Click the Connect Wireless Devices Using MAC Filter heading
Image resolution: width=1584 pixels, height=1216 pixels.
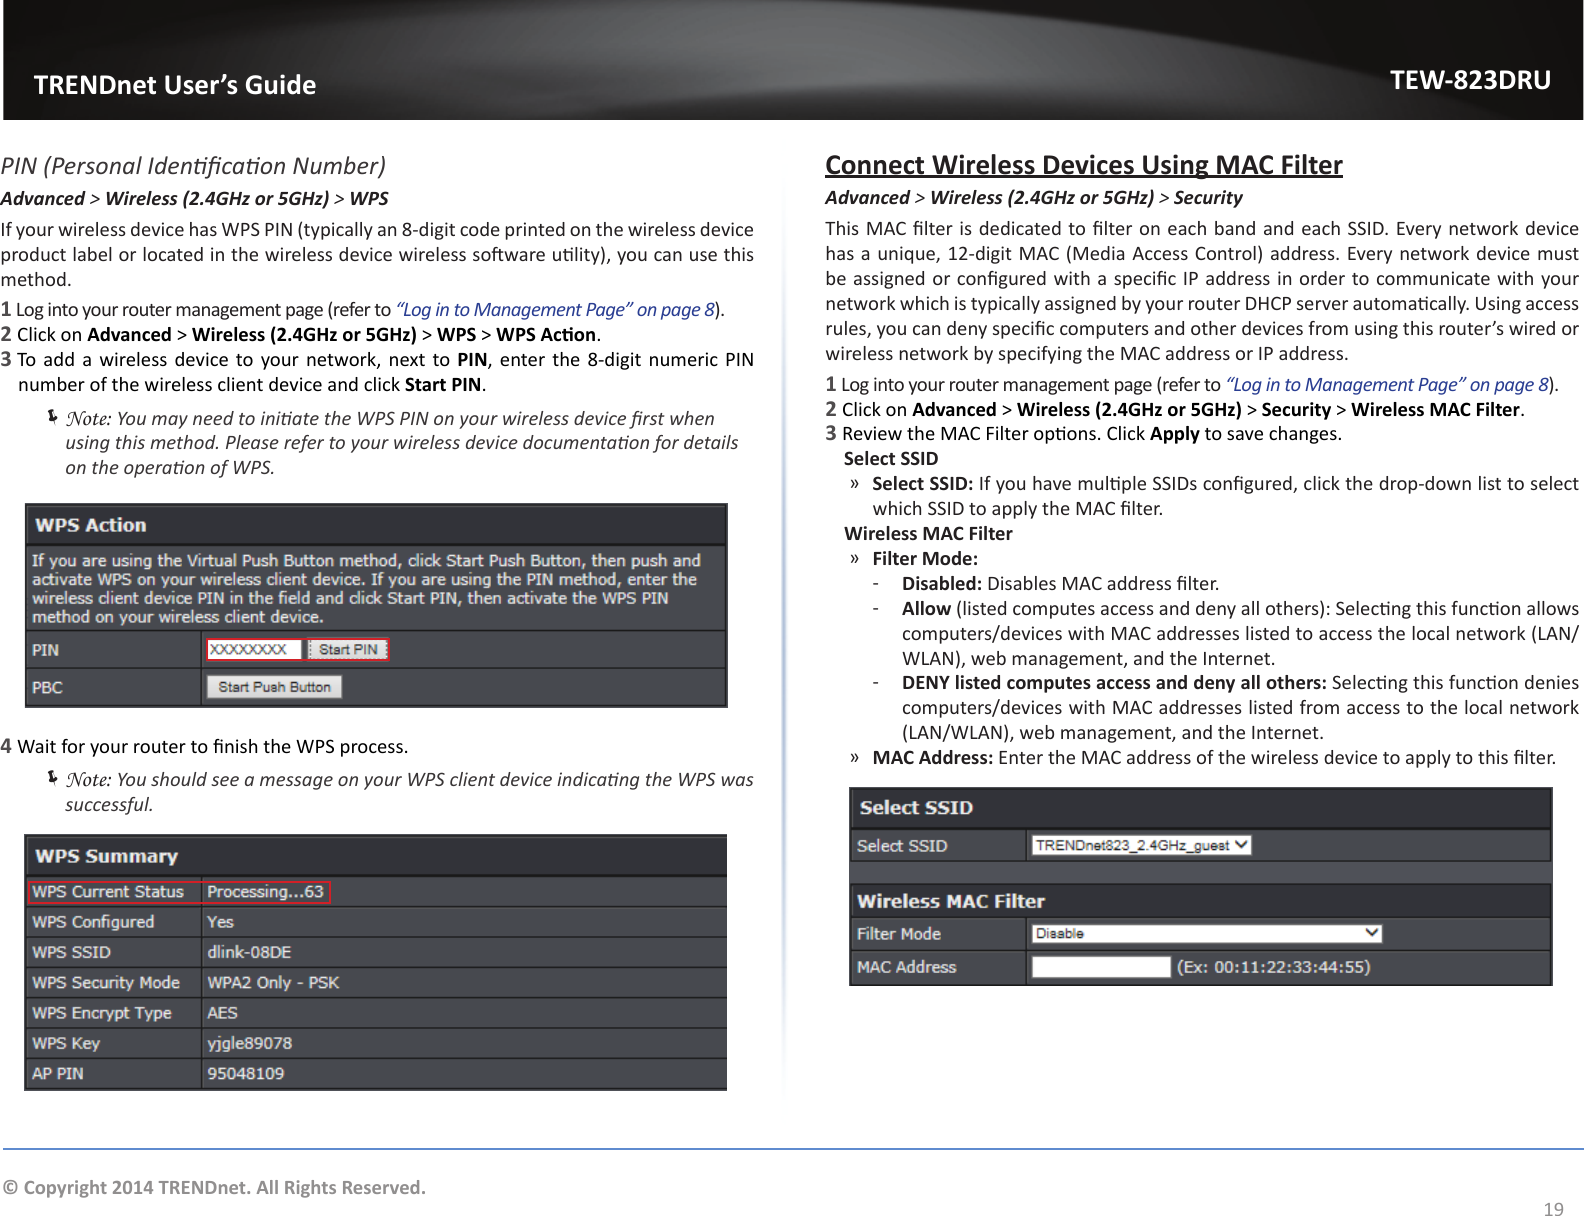pos(1083,165)
